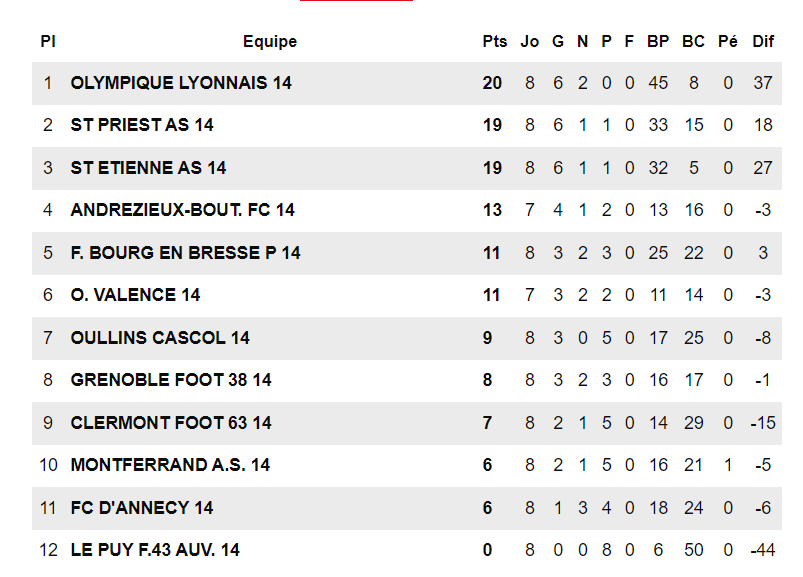Viewport: 803px width, 577px height.
Task: Select the Jo column header
Action: pos(530,41)
